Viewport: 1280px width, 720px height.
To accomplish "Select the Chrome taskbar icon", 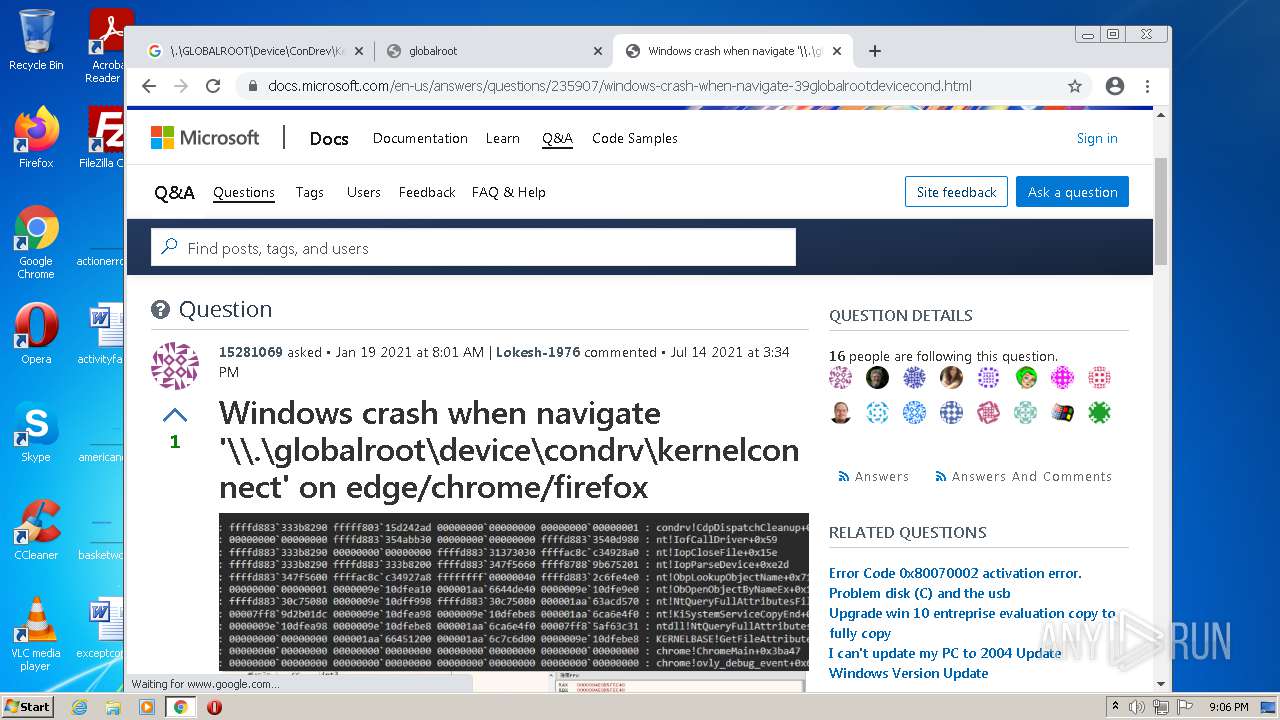I will click(x=181, y=707).
